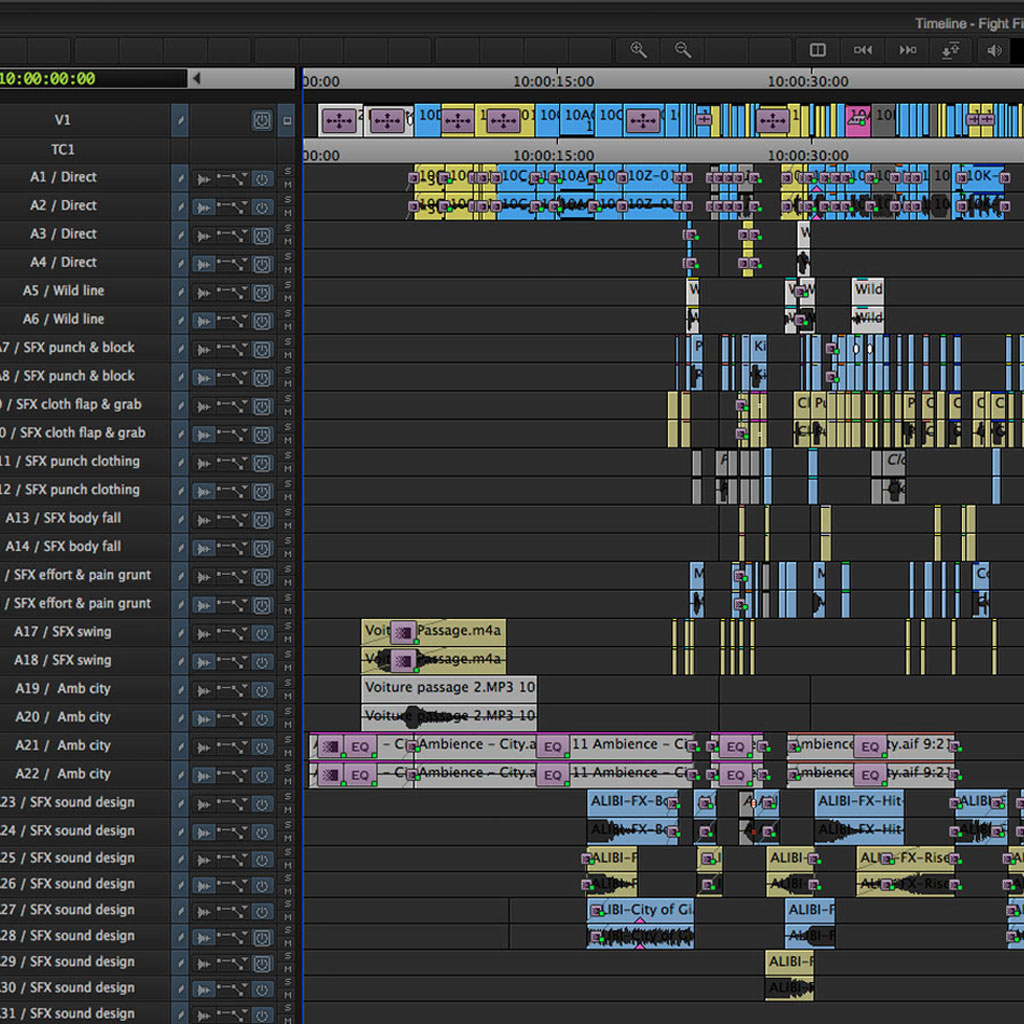This screenshot has width=1024, height=1024.
Task: Select the A6 / Wild line track name
Action: 63,319
